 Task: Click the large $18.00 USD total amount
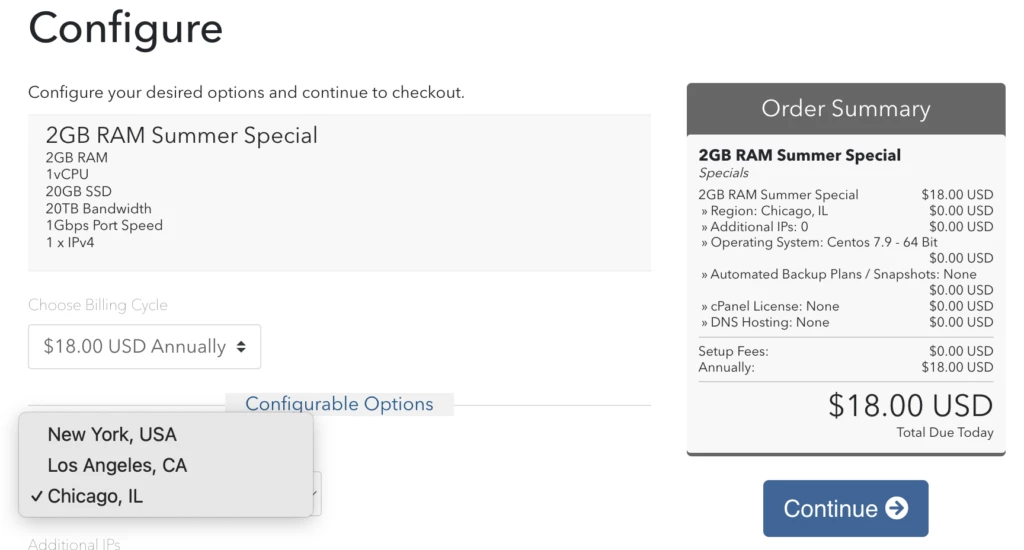(x=910, y=405)
